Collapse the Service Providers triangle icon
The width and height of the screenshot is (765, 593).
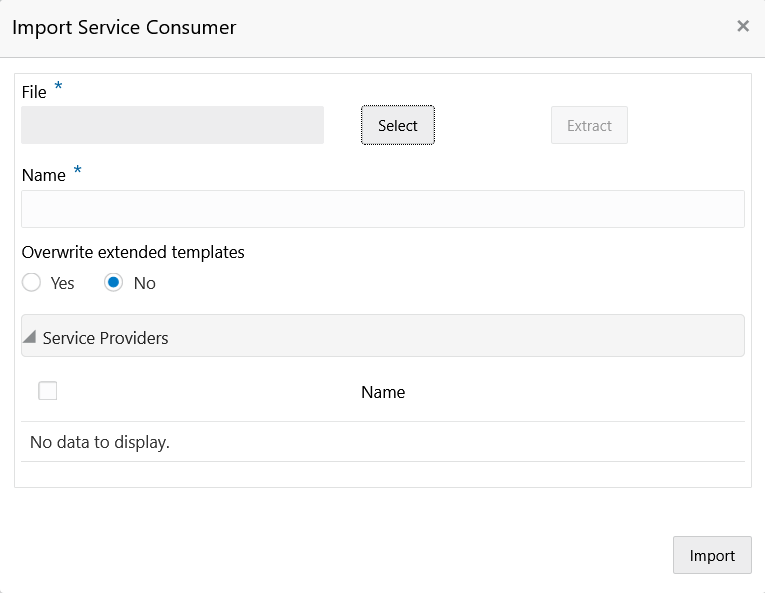30,337
